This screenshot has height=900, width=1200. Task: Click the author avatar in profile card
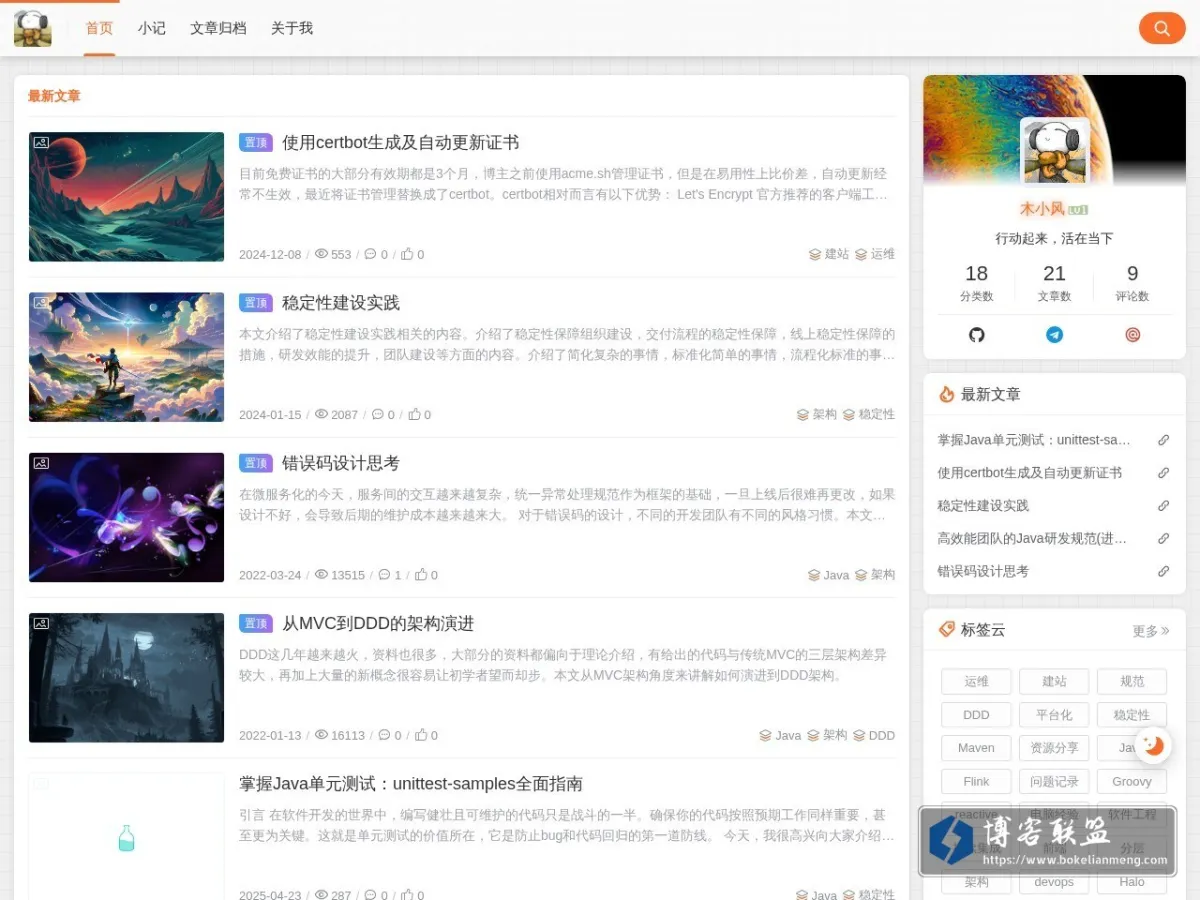point(1055,152)
